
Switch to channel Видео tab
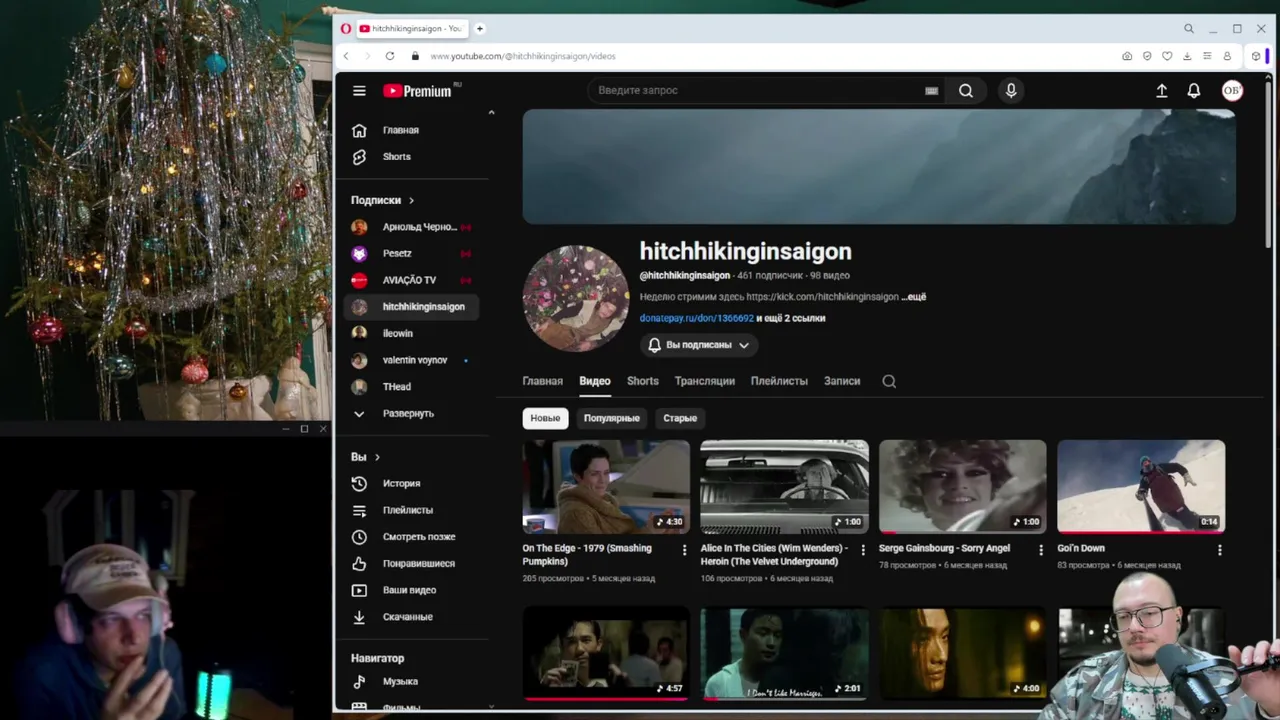[595, 381]
